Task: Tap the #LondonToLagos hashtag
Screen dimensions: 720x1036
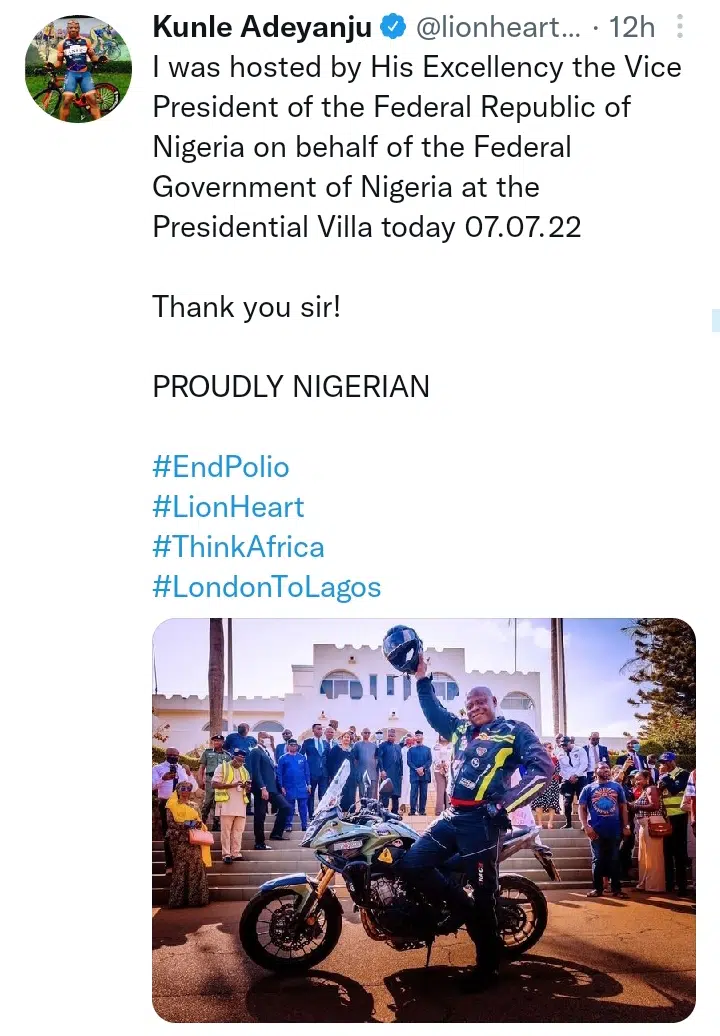Action: point(267,587)
